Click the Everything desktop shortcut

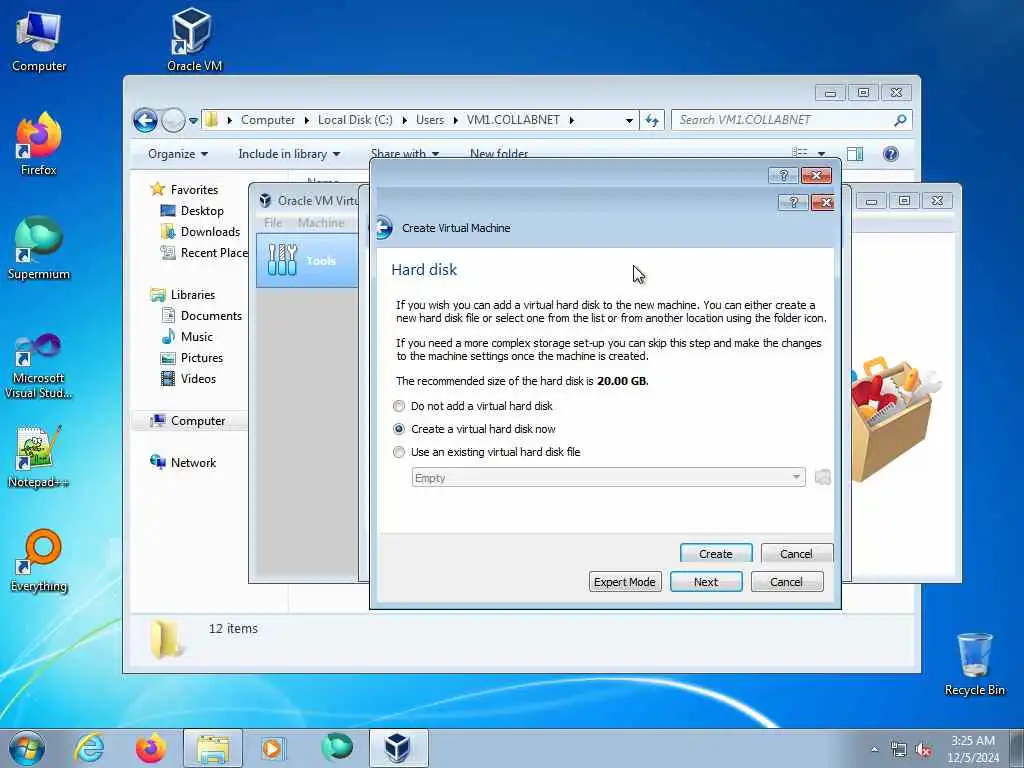[39, 560]
